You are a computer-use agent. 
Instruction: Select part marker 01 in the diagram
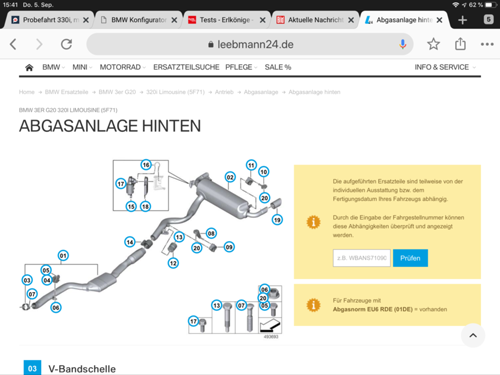click(x=63, y=256)
